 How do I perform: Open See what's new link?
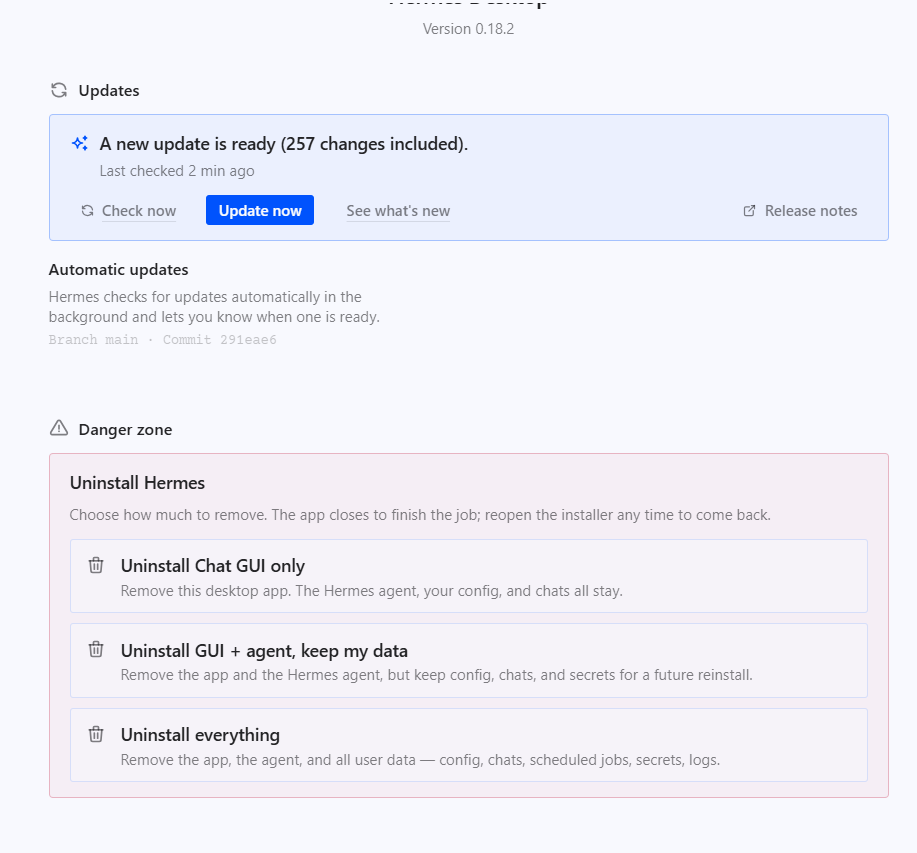[x=398, y=210]
